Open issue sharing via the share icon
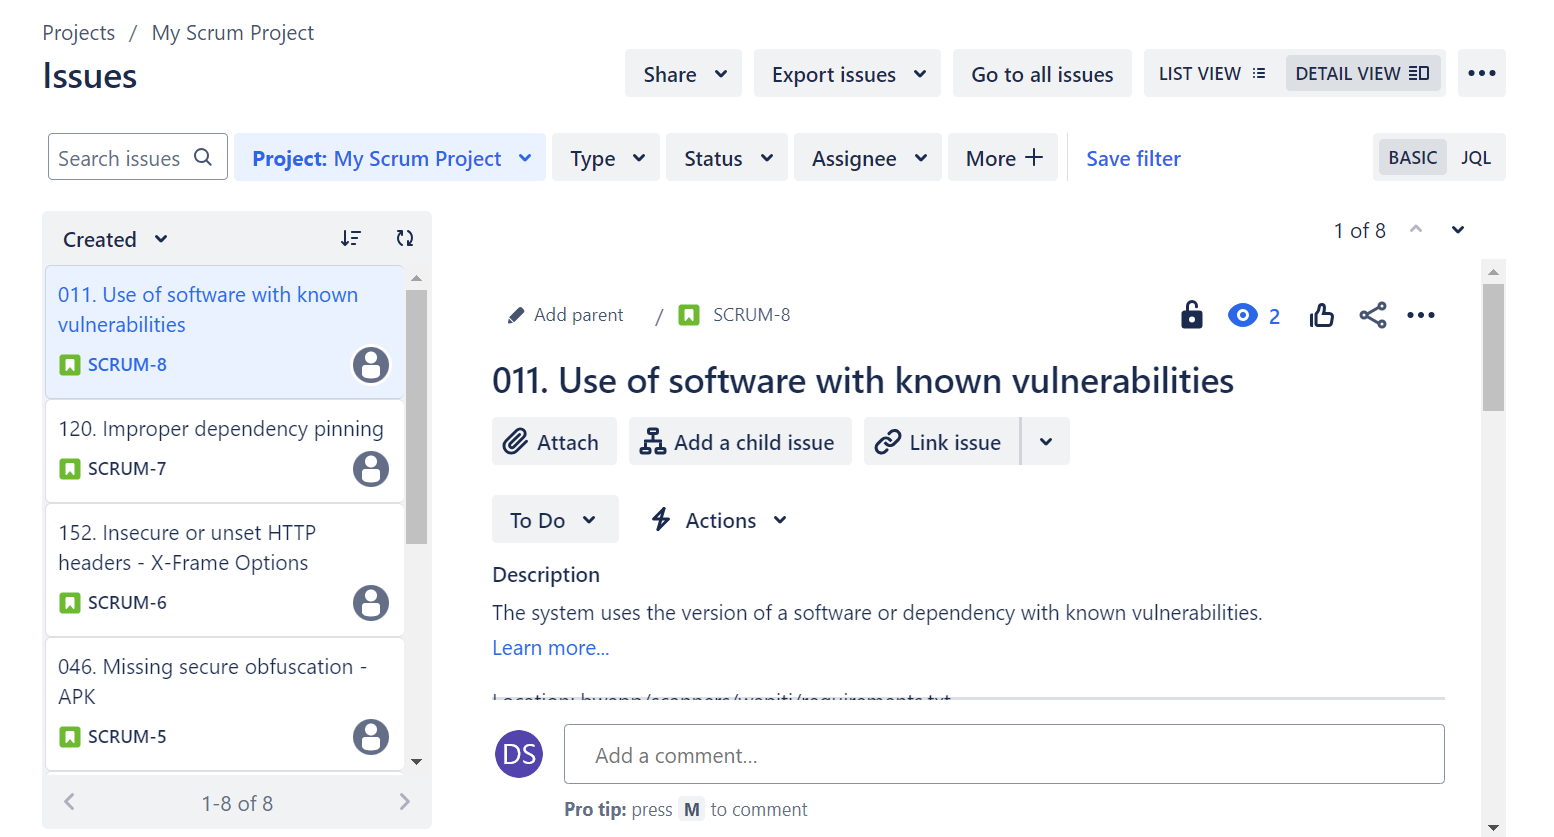 (1372, 315)
